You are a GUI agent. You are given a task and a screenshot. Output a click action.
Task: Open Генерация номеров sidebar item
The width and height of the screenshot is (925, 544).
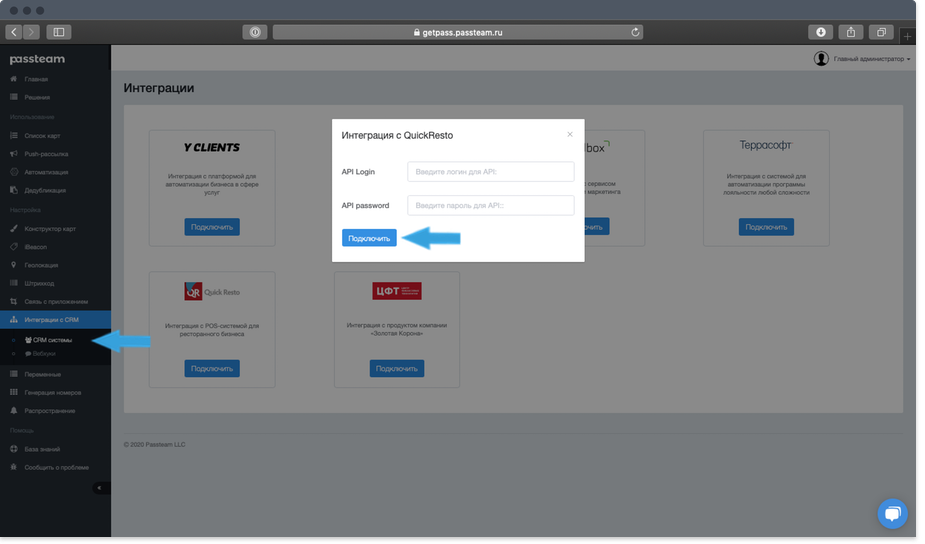click(x=53, y=393)
